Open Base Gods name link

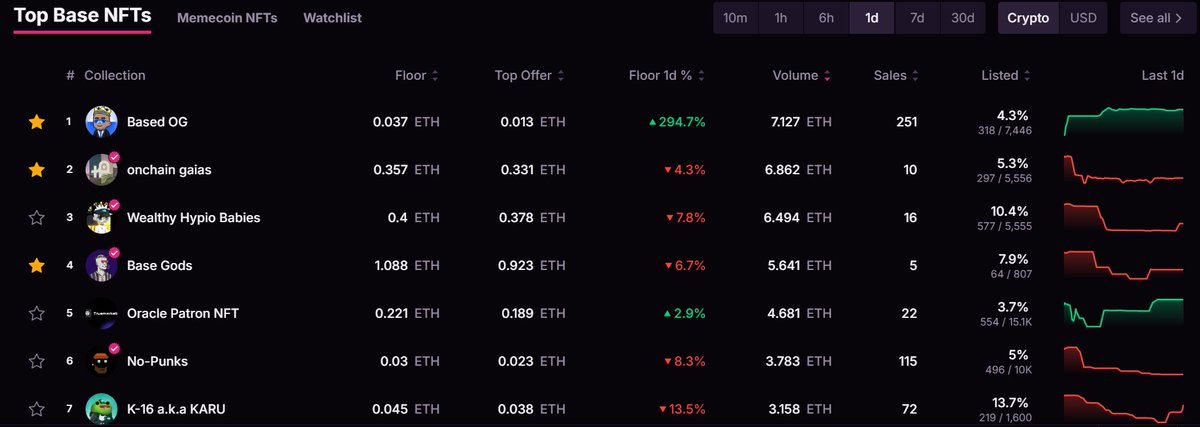[159, 266]
